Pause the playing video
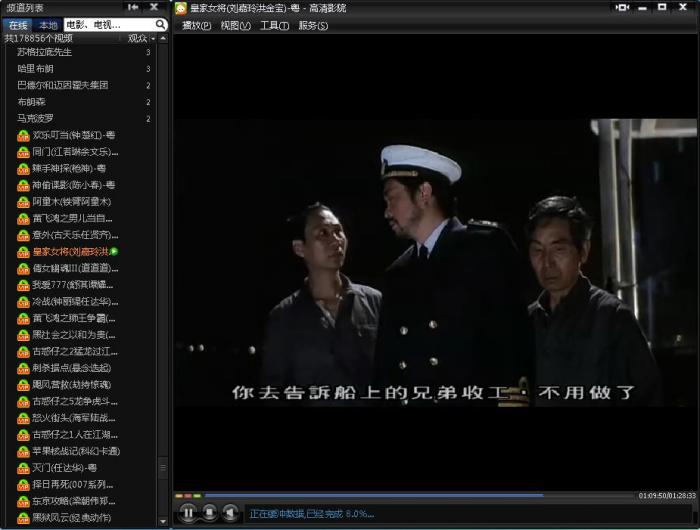Image resolution: width=700 pixels, height=530 pixels. tap(188, 513)
